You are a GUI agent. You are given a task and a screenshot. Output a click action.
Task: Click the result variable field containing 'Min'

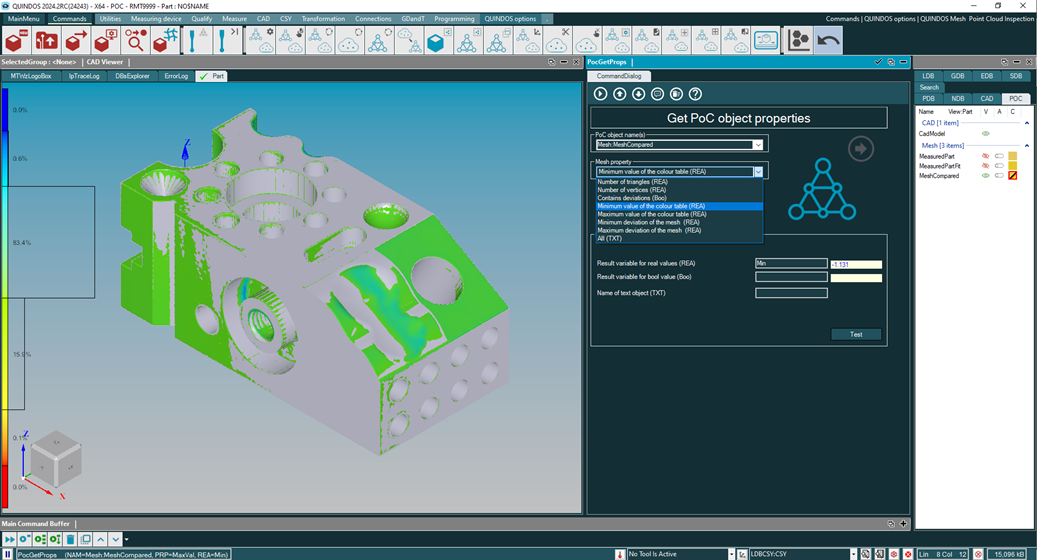point(791,263)
